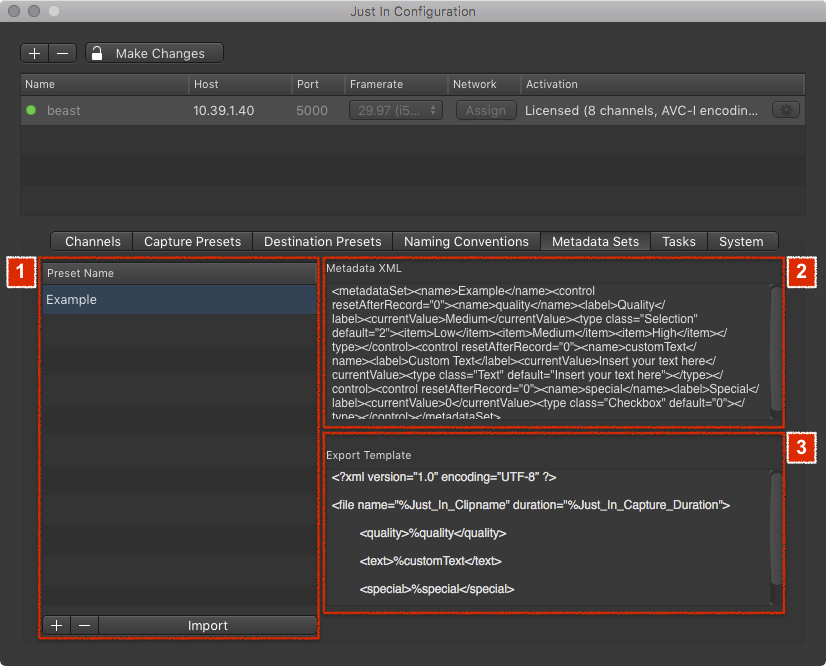Click the quality tag line in Export Template

coord(432,533)
